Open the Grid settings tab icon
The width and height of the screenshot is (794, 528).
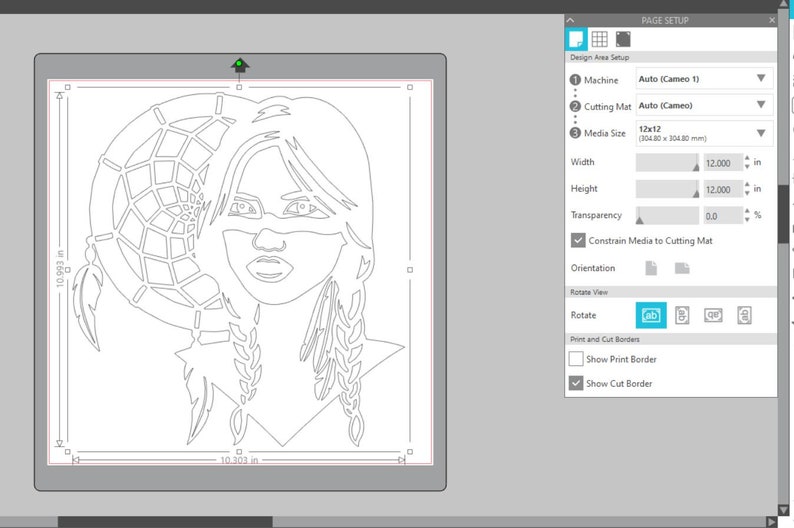coord(600,39)
